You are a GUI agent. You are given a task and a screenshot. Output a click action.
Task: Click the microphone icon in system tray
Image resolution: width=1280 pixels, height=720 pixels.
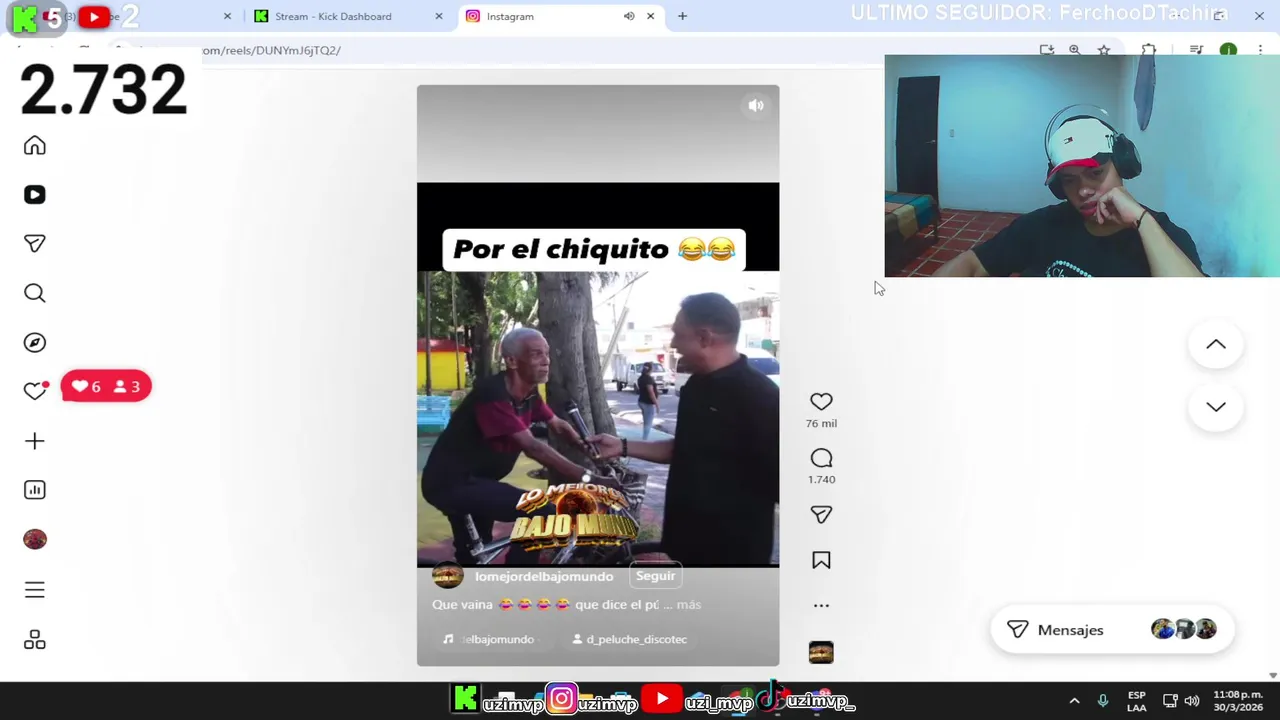[1103, 701]
